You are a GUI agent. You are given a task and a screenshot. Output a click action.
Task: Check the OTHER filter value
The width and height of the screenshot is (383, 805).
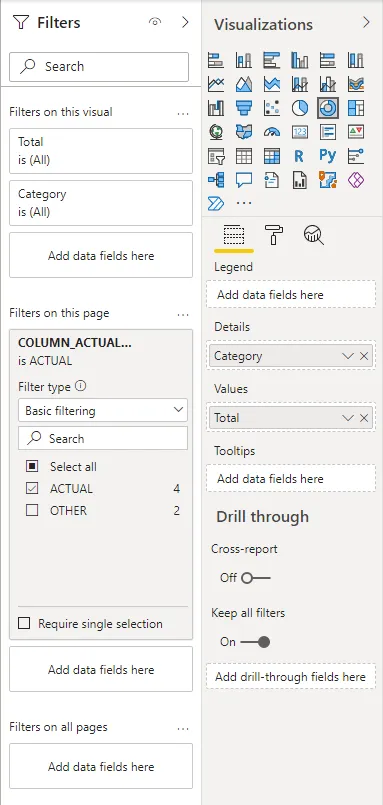[32, 510]
